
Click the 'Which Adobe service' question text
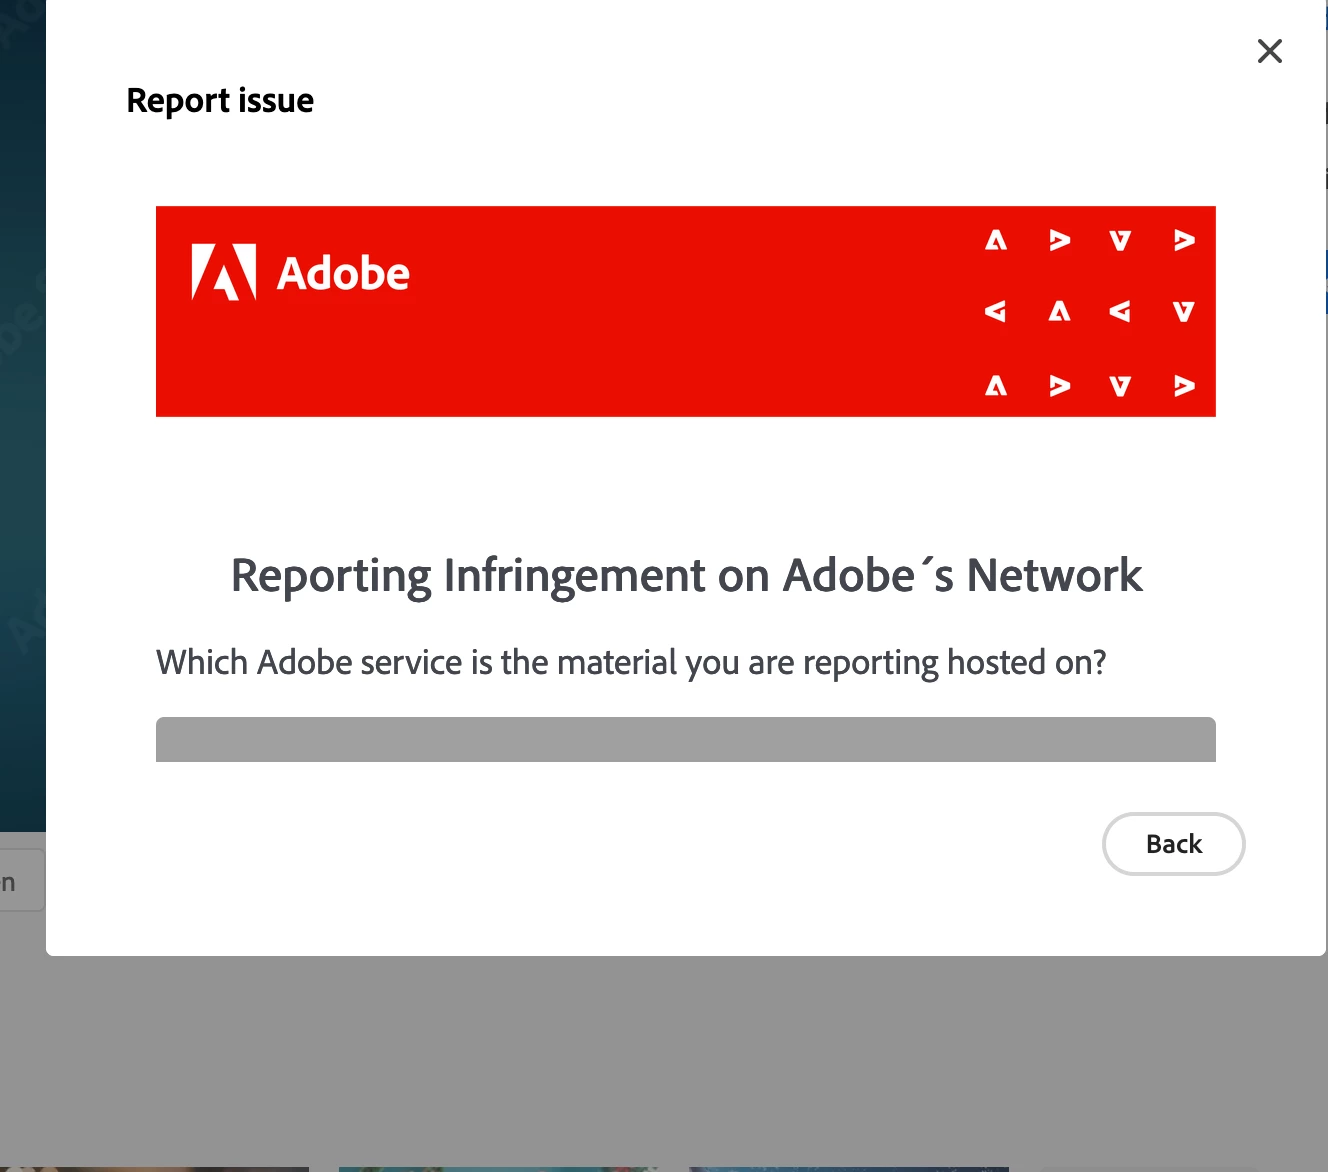point(631,663)
